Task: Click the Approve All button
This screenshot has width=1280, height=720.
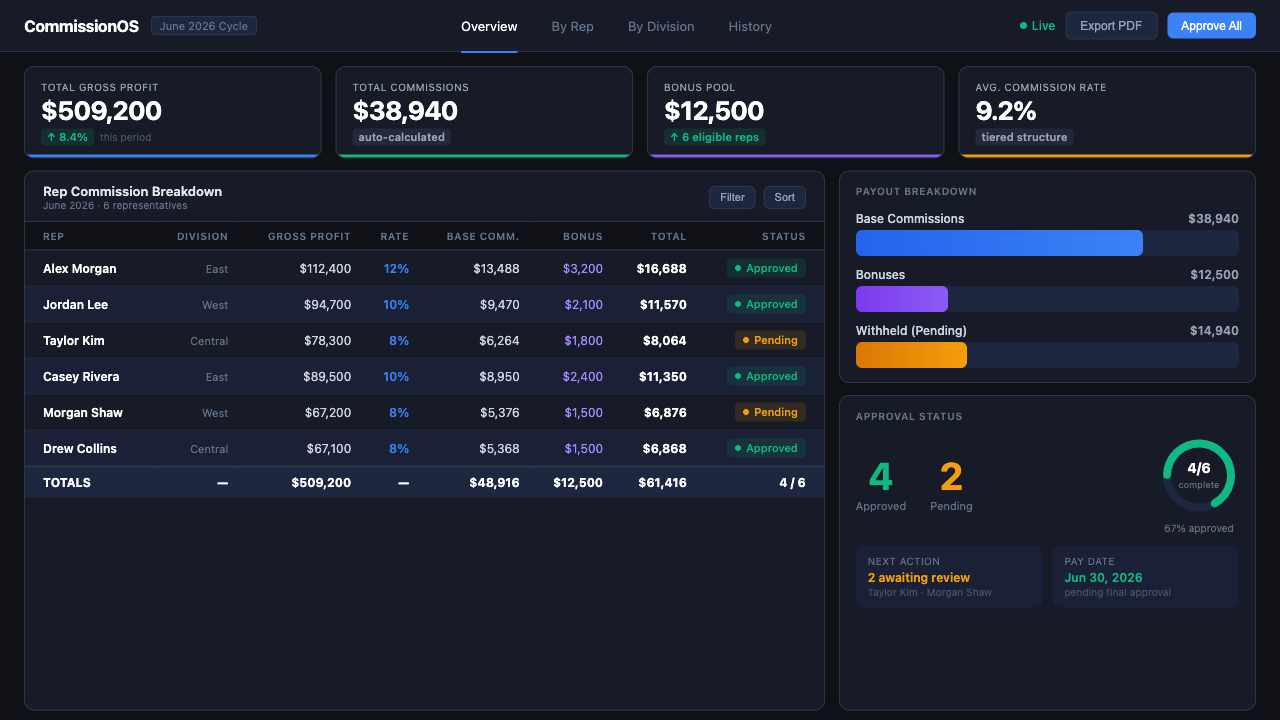Action: [1211, 26]
